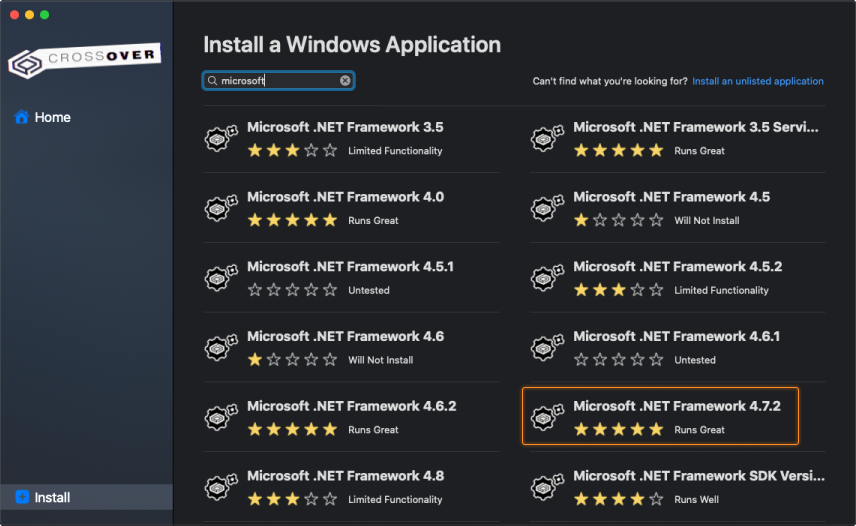
Task: Choose Microsoft .NET Framework 4.0 title
Action: pos(346,197)
